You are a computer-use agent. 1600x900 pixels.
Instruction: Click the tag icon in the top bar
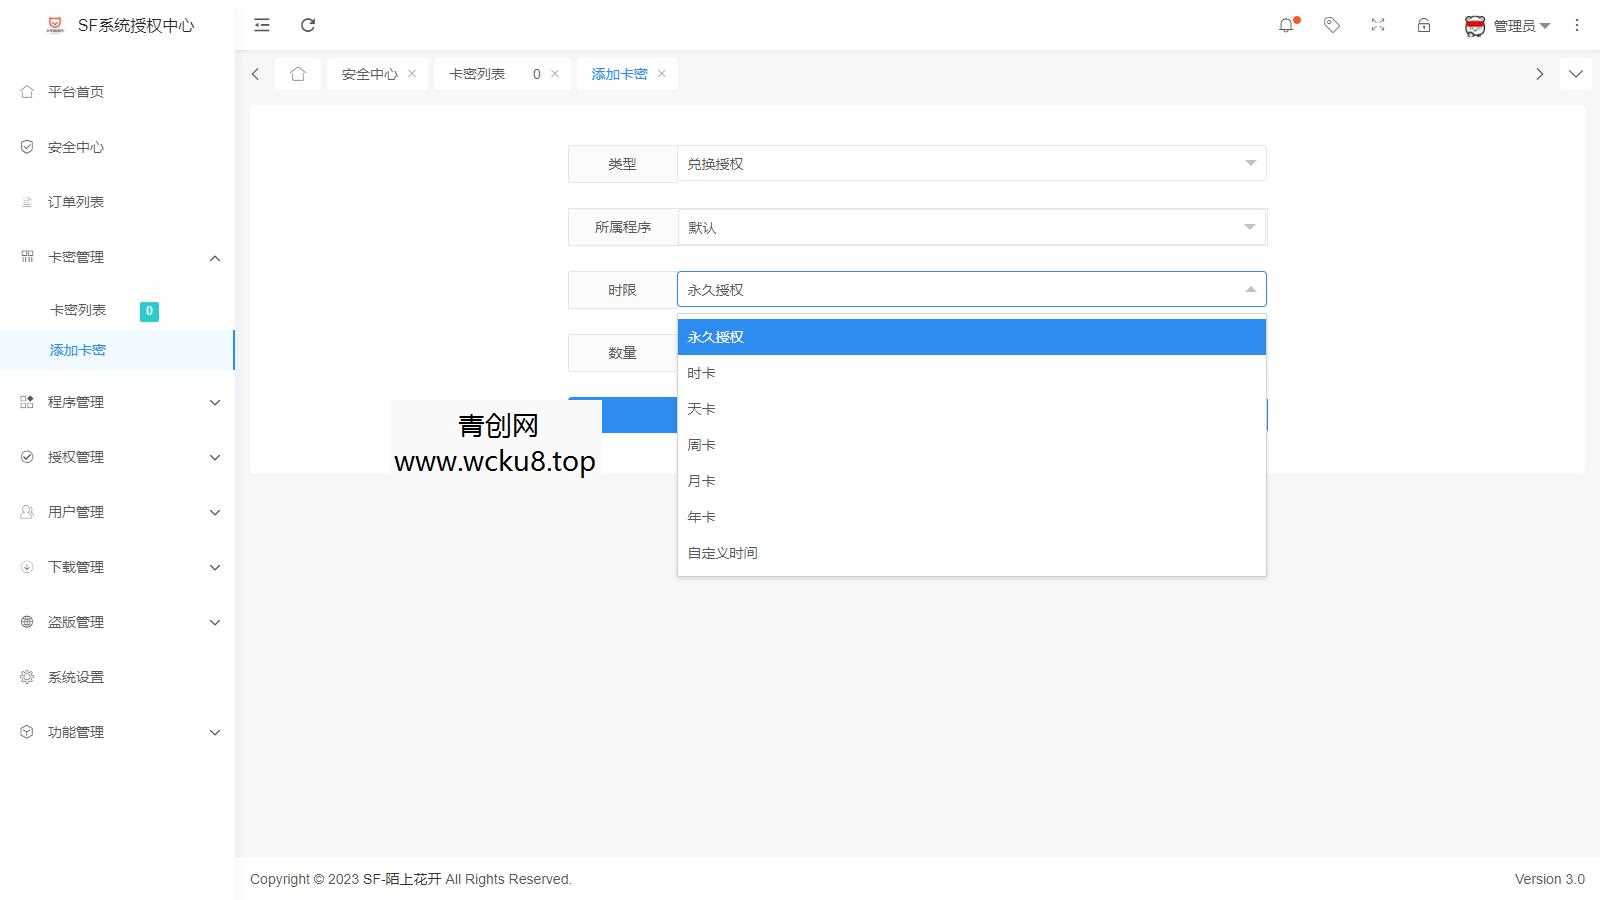pos(1332,25)
